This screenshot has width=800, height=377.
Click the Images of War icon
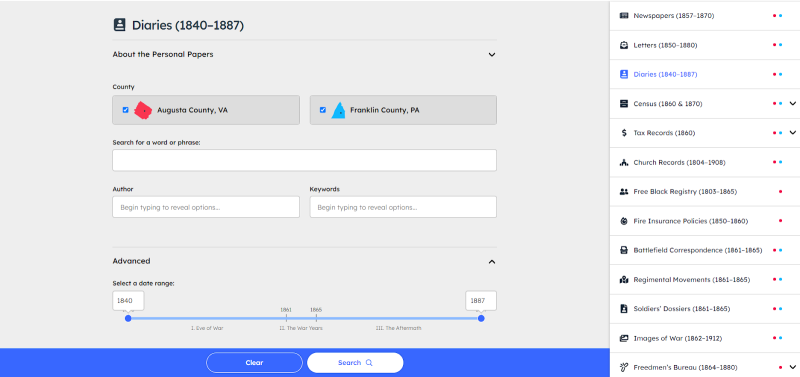[x=623, y=338]
